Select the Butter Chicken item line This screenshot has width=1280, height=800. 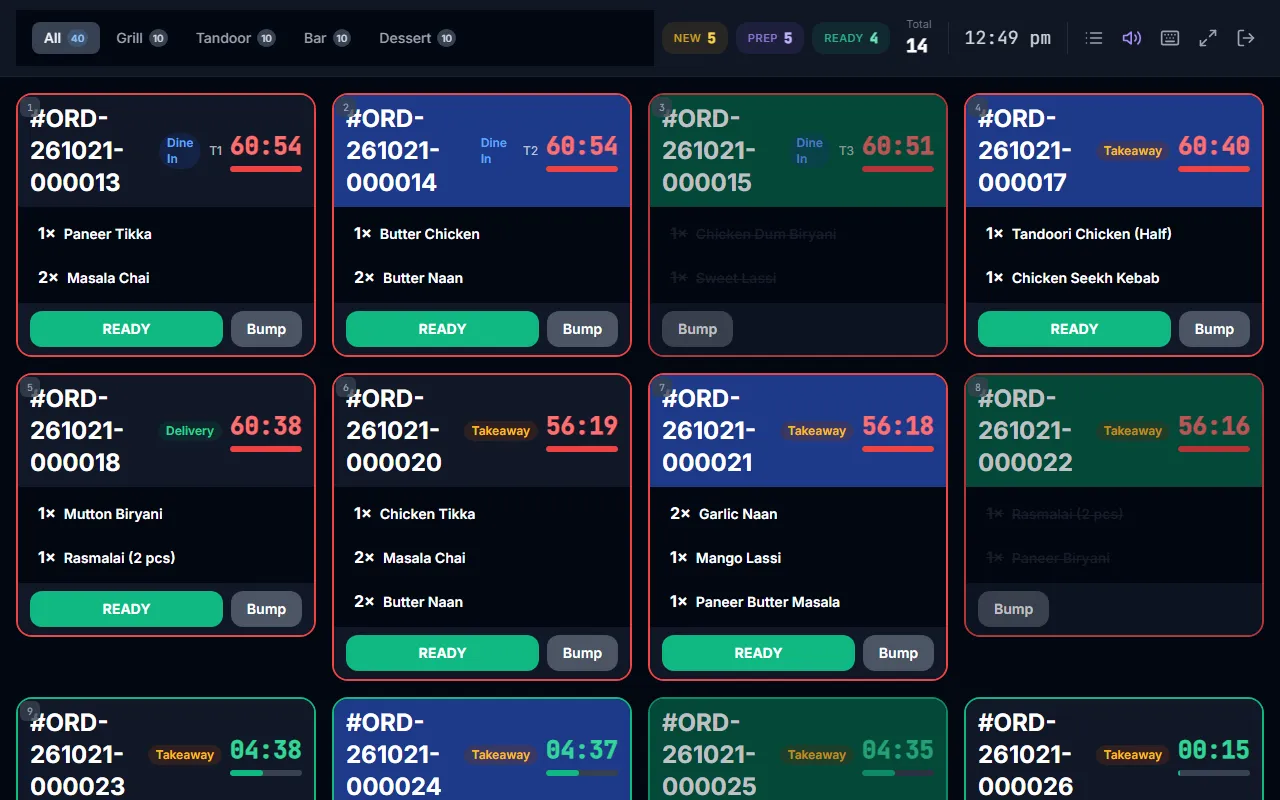(482, 234)
